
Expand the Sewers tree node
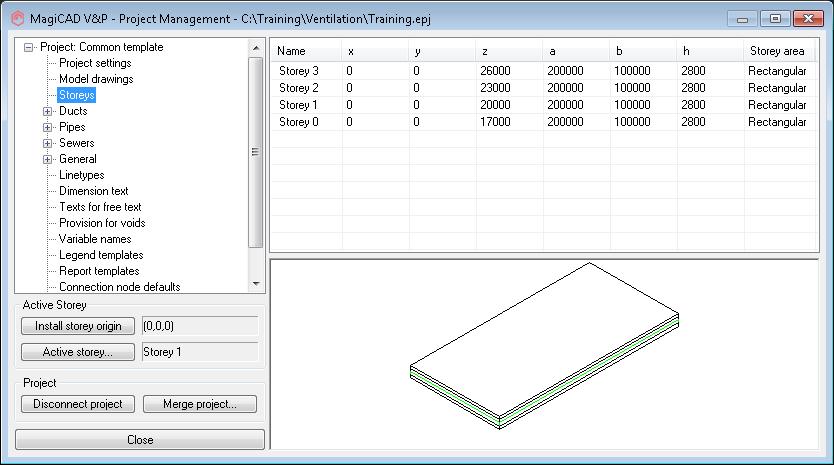click(47, 143)
